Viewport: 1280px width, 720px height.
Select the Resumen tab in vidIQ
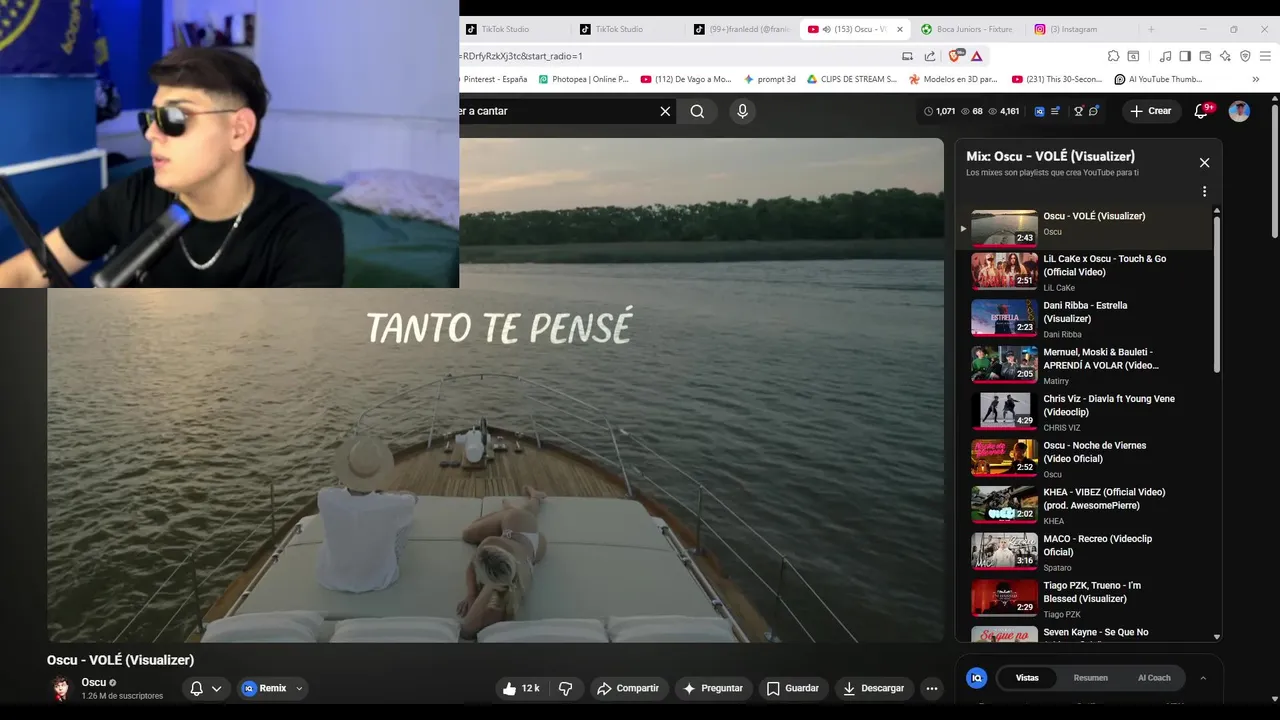pyautogui.click(x=1090, y=678)
